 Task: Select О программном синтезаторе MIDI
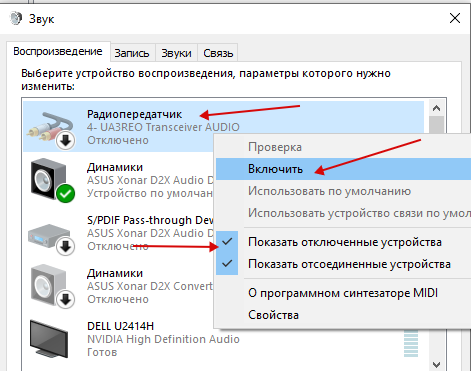point(344,293)
